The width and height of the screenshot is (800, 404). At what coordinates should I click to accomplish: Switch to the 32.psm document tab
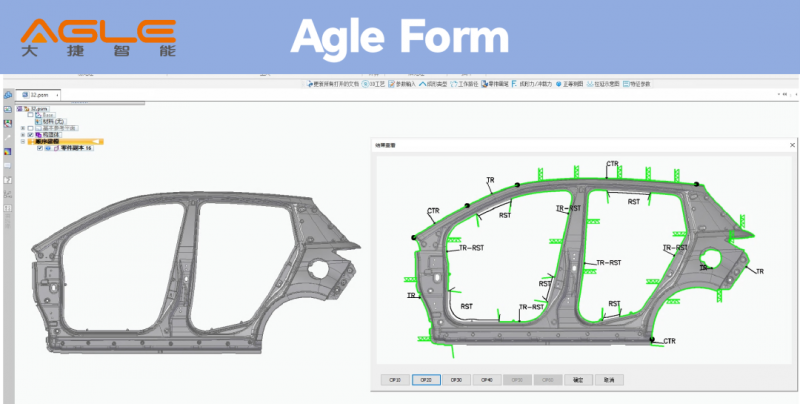coord(38,95)
